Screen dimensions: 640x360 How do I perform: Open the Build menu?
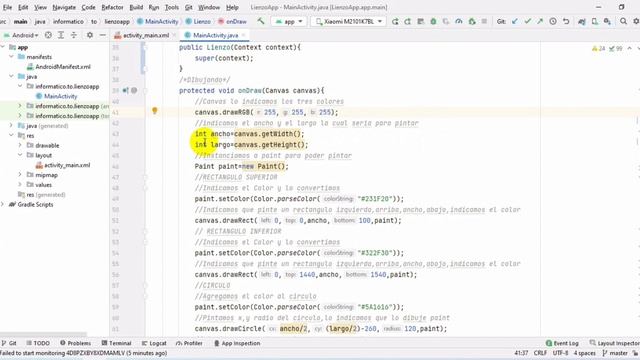coord(136,7)
